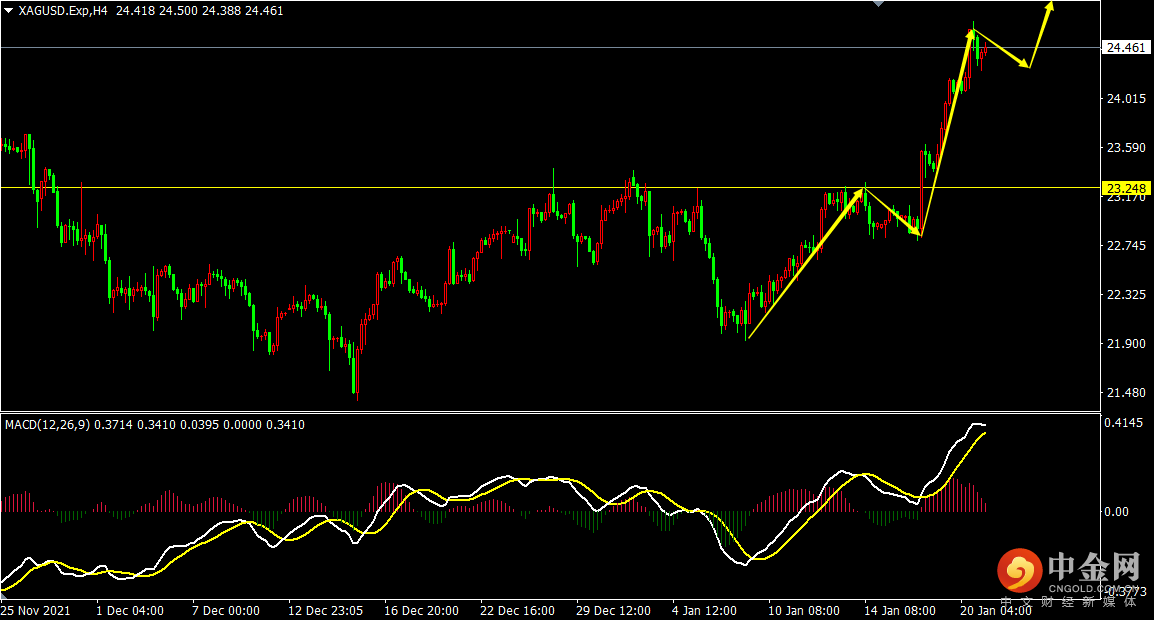Click the XAGUSD.Exp,H4 symbol title text
The height and width of the screenshot is (620, 1154).
63,10
